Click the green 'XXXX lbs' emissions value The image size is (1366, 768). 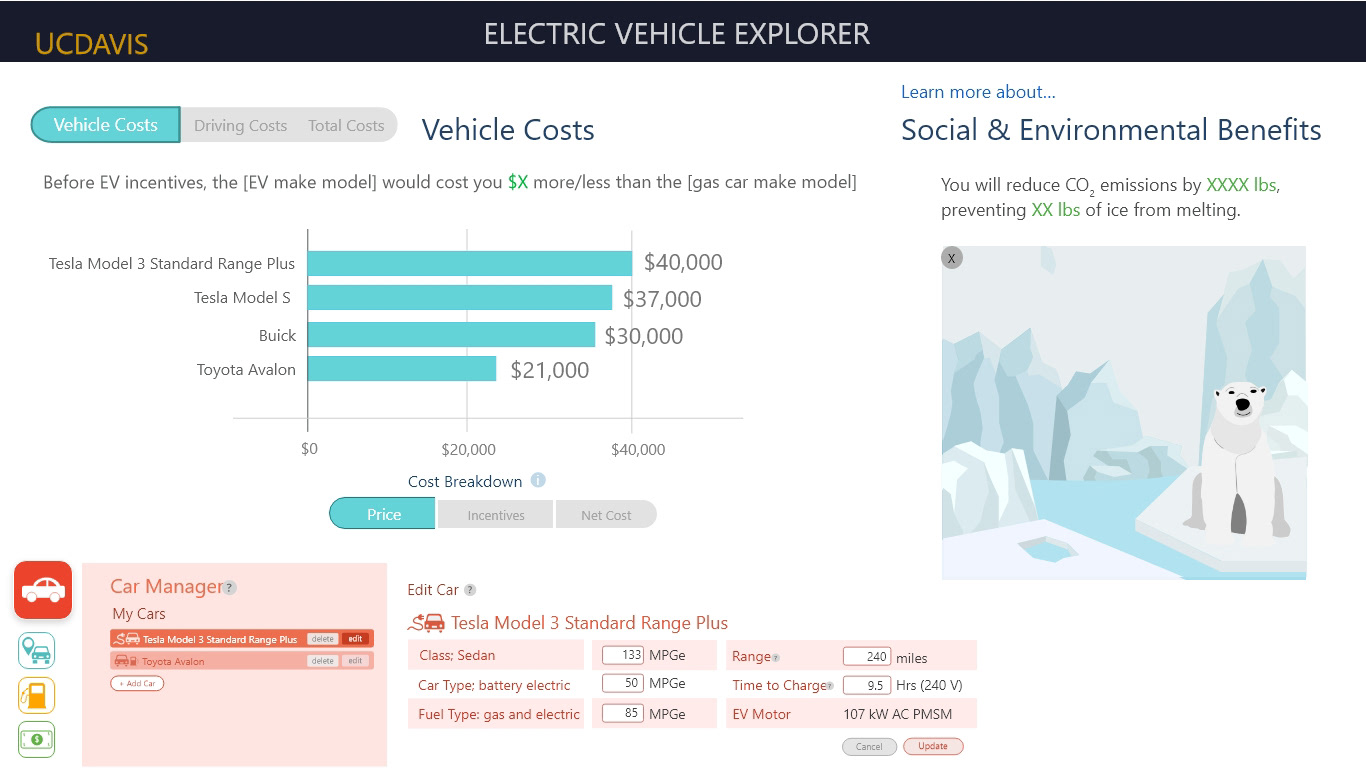pos(1242,185)
